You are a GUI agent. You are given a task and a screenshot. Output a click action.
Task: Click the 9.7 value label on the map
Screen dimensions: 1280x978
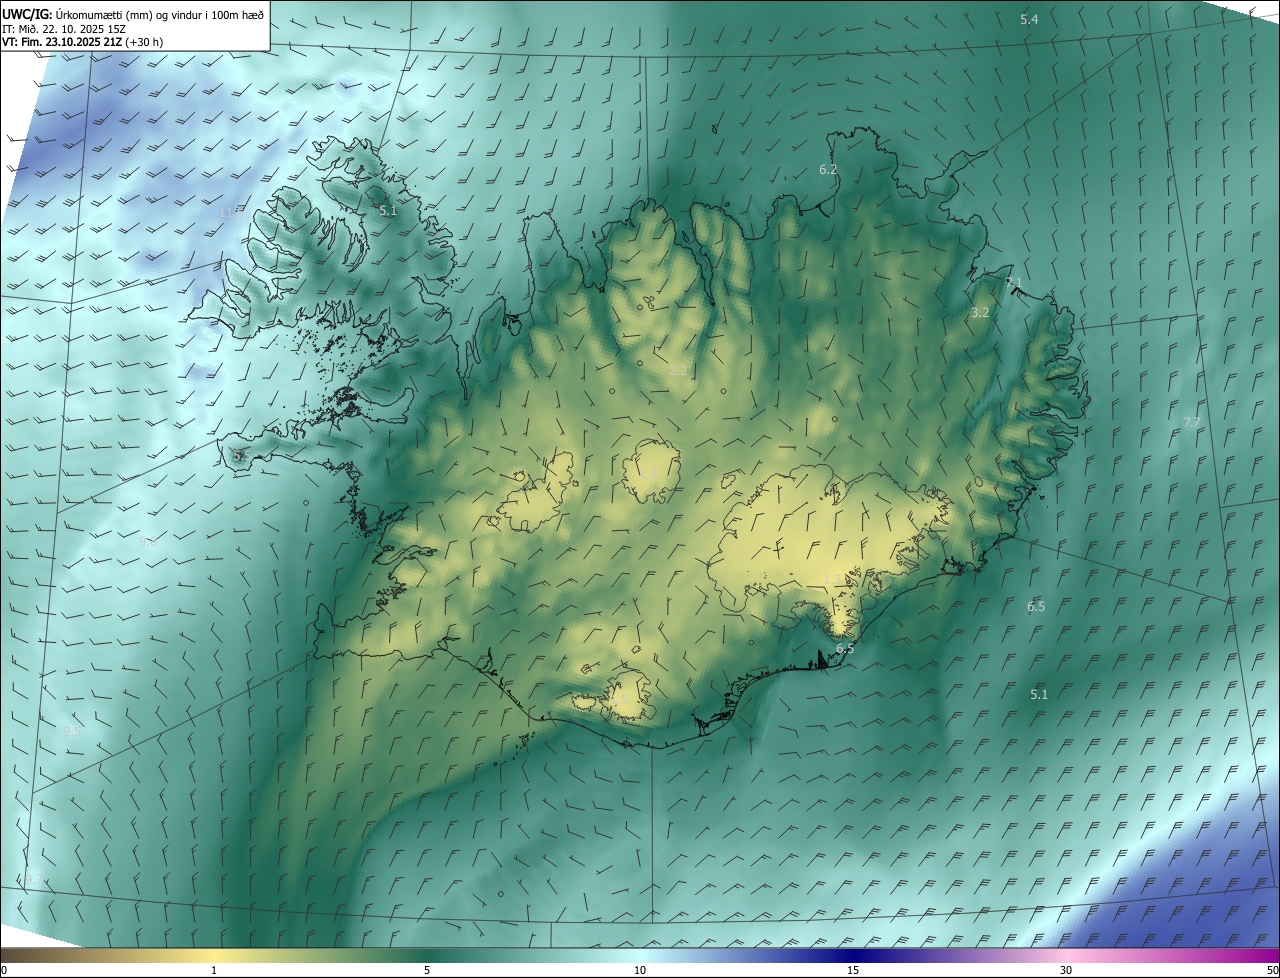[33, 879]
